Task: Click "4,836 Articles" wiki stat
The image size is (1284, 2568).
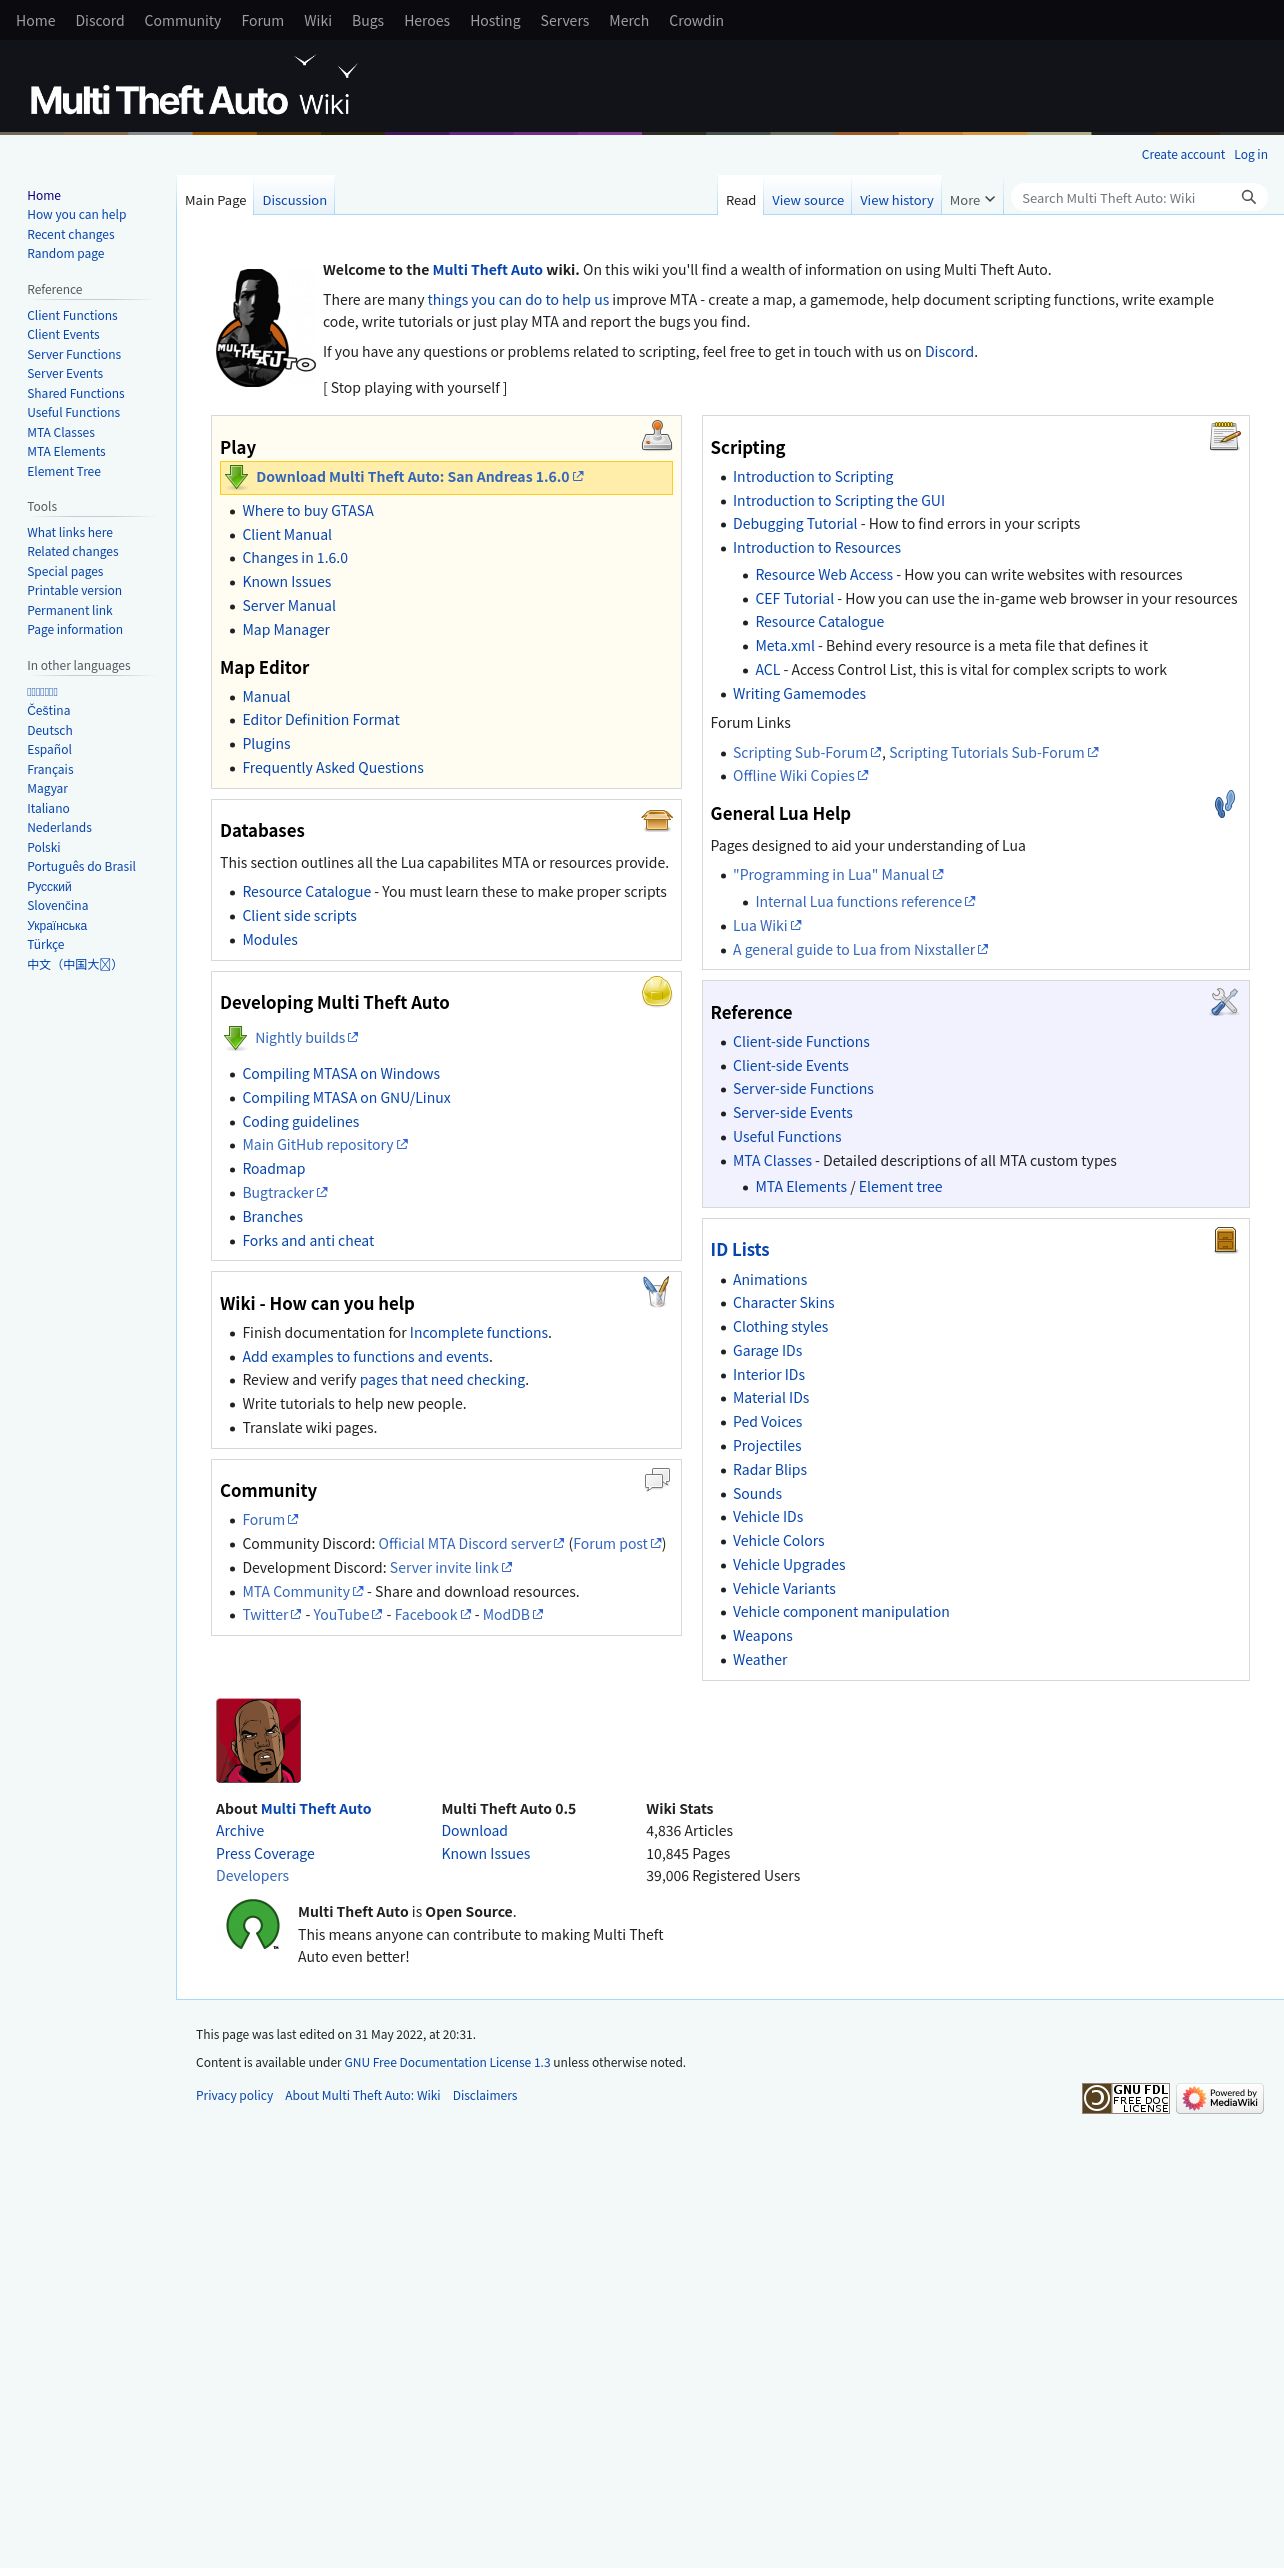Action: [689, 1830]
